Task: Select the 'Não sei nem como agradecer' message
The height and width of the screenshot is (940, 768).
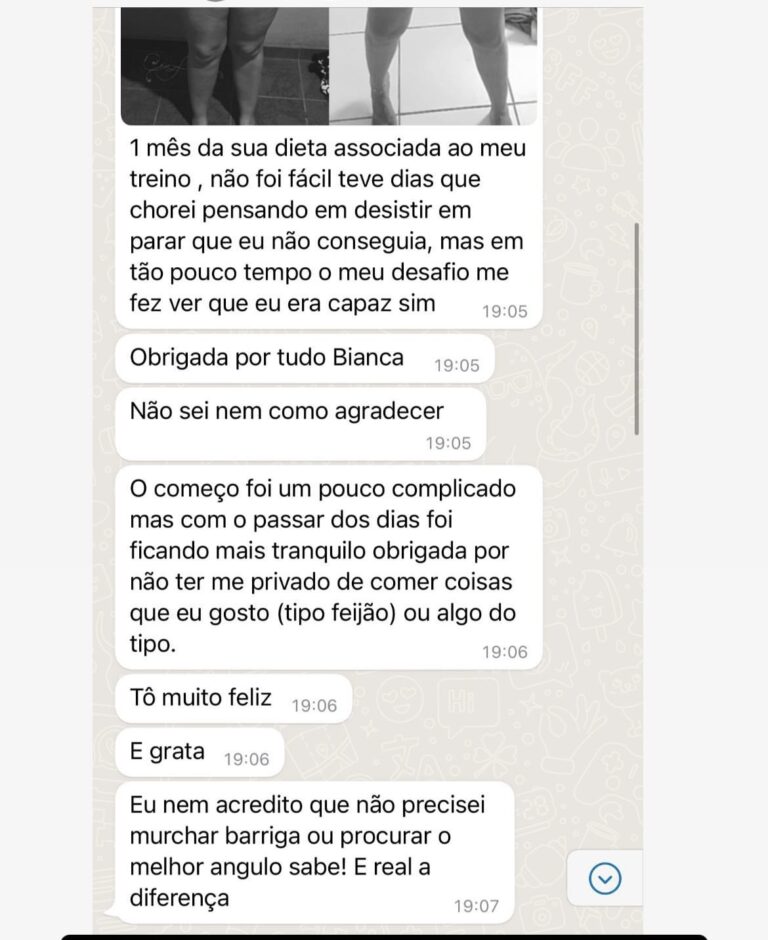Action: click(300, 424)
